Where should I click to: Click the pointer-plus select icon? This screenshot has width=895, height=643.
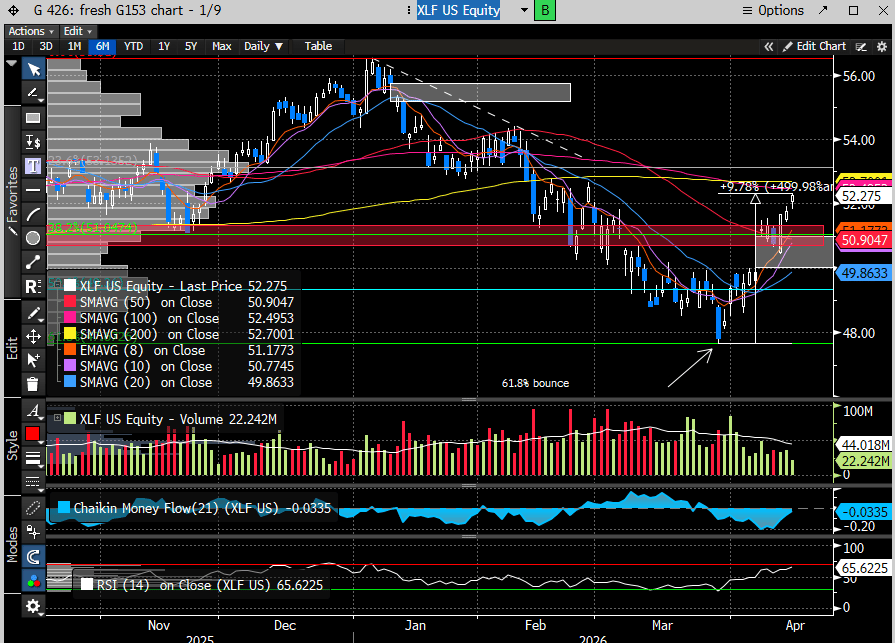coord(34,360)
